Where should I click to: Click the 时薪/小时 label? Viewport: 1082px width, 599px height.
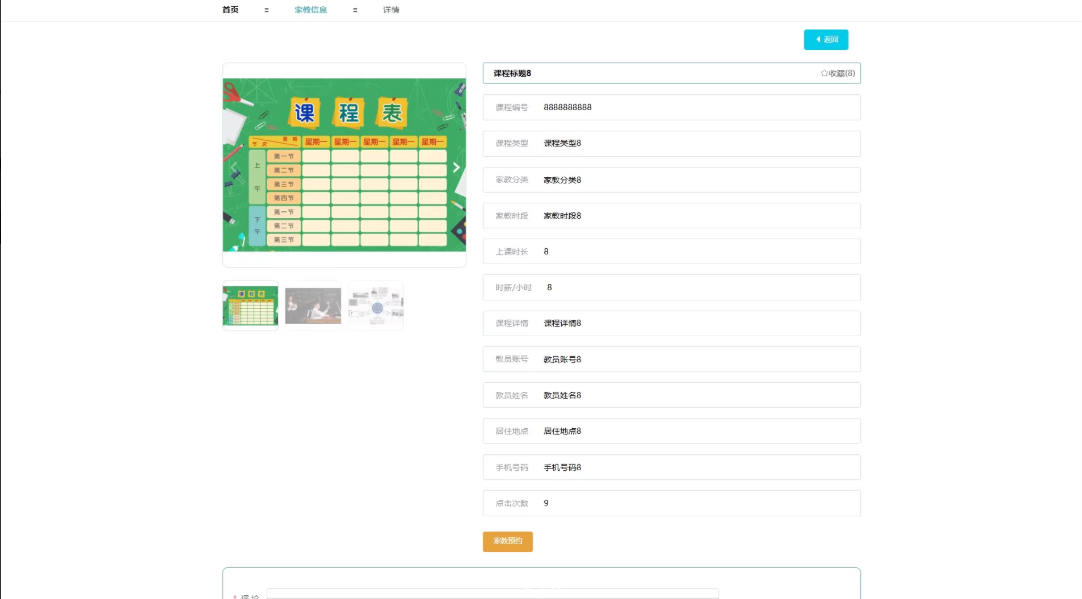coord(513,288)
